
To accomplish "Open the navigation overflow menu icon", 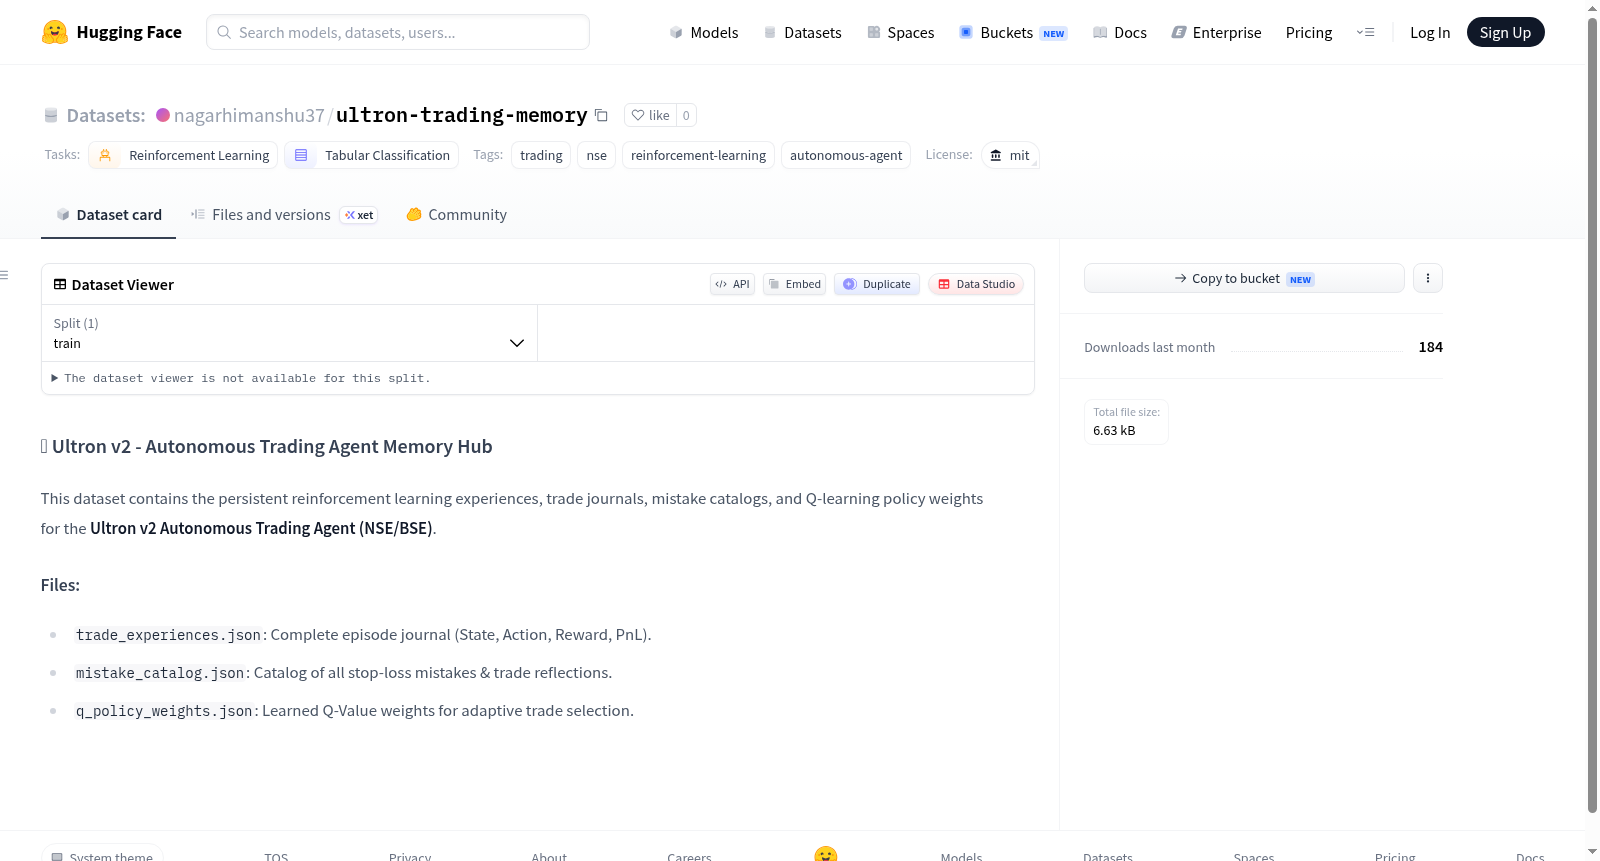I will pos(1365,32).
